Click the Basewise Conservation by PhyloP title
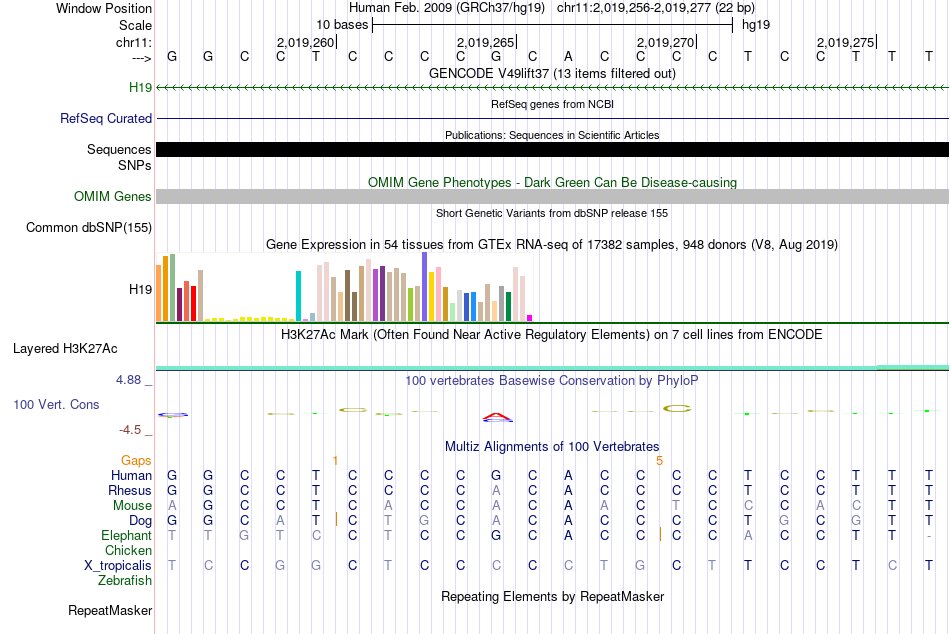 [x=552, y=381]
